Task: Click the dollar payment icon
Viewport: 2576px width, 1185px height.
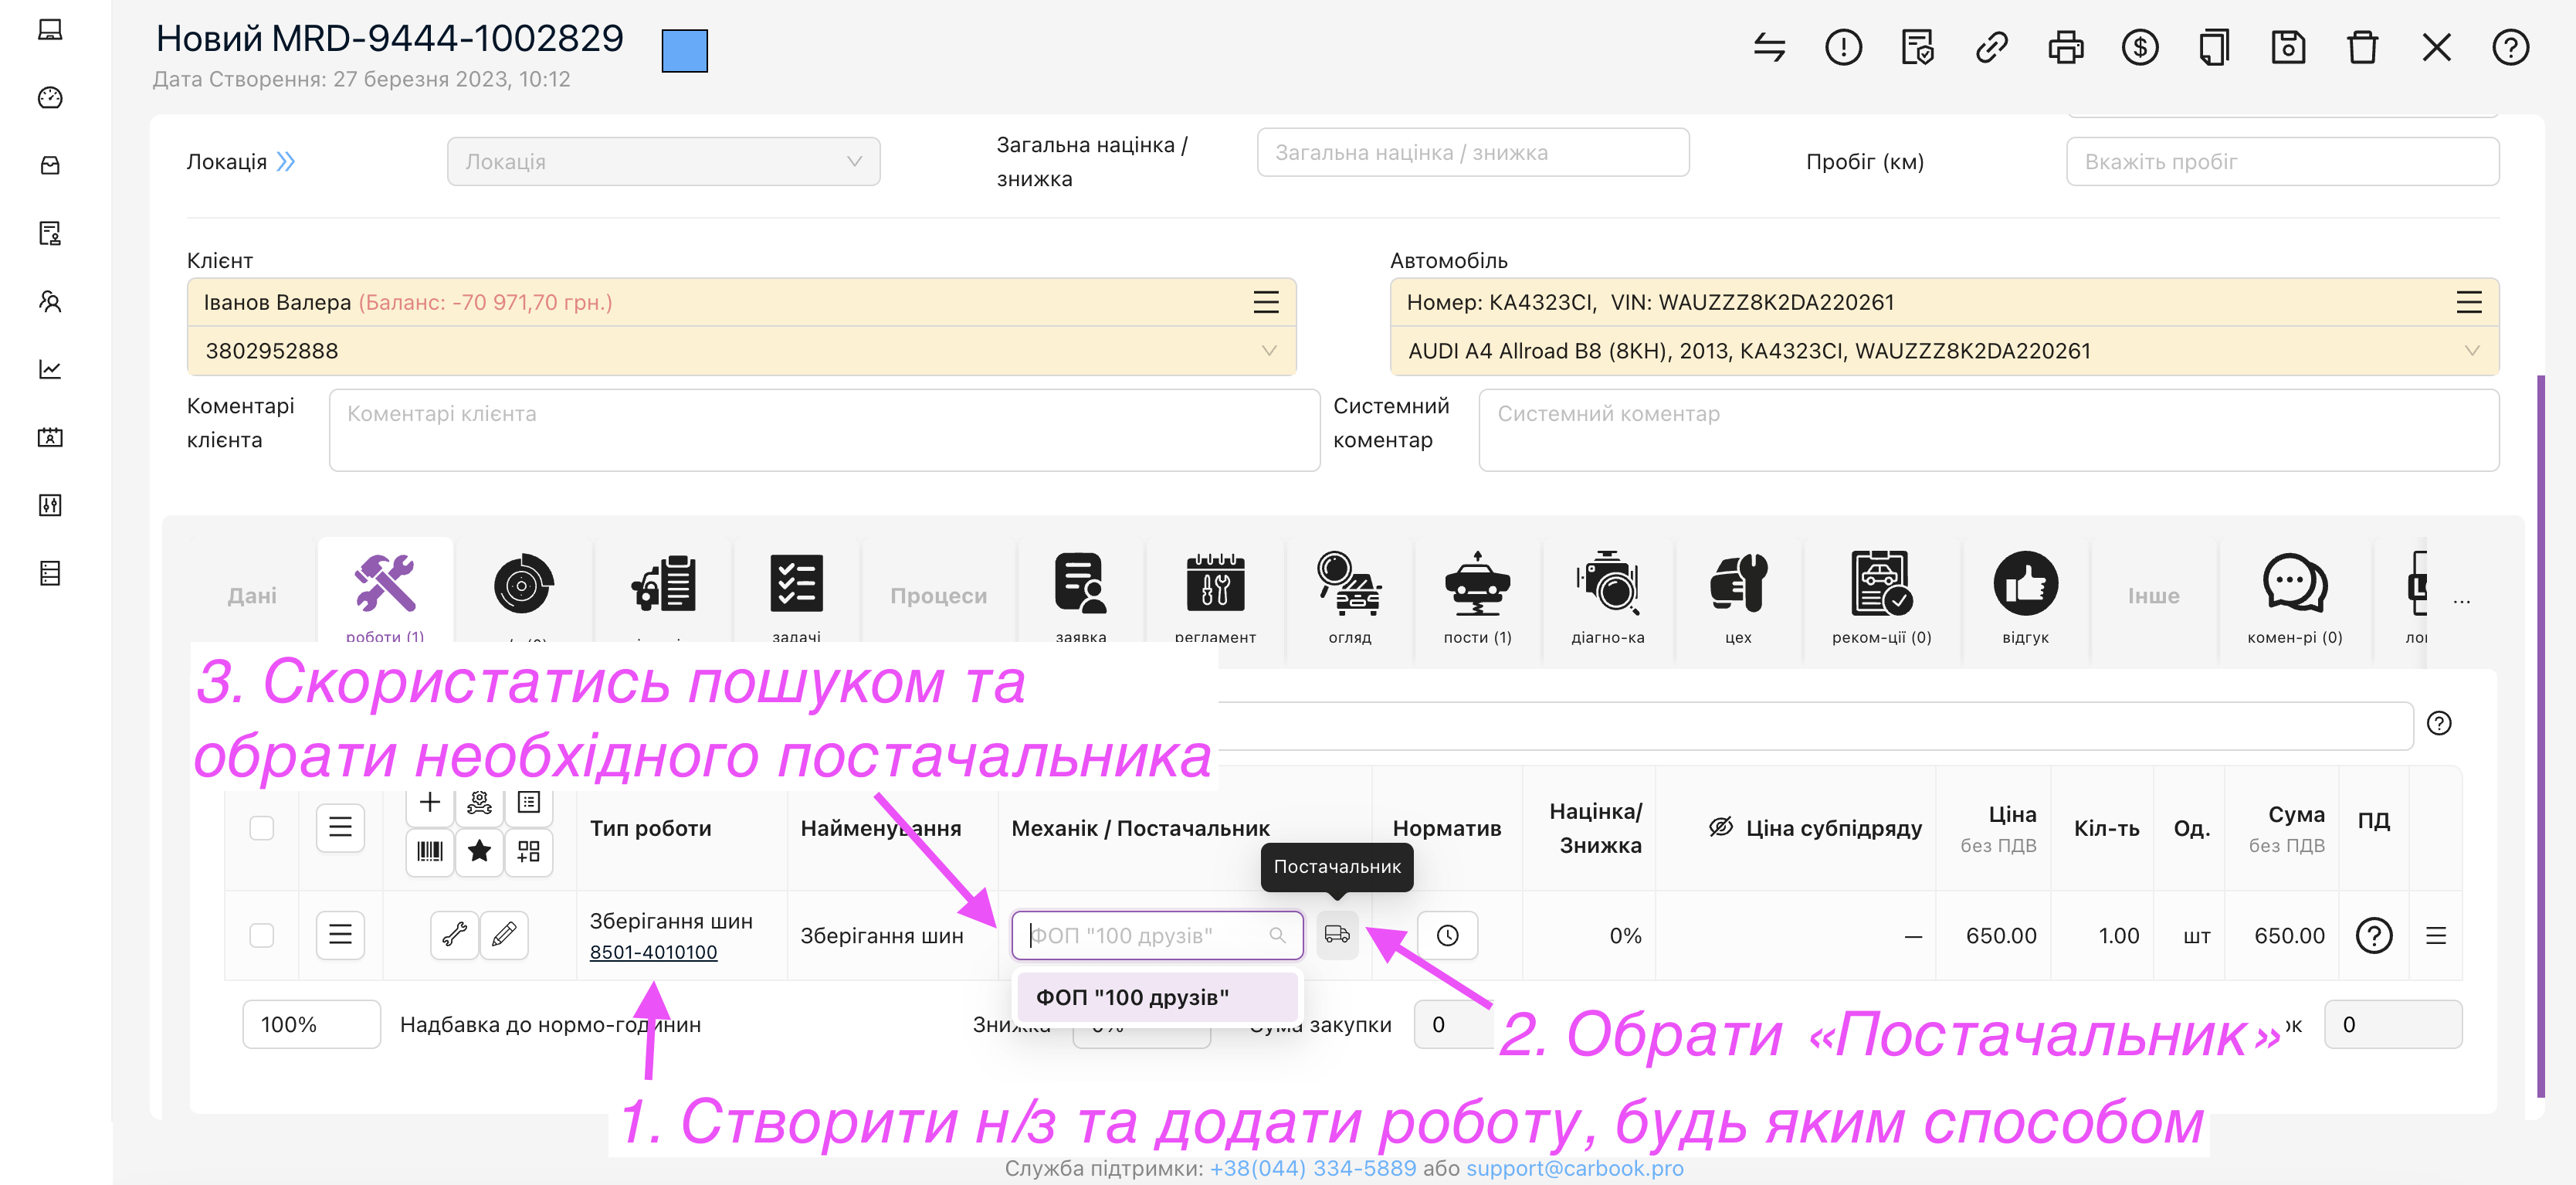Action: [x=2139, y=47]
